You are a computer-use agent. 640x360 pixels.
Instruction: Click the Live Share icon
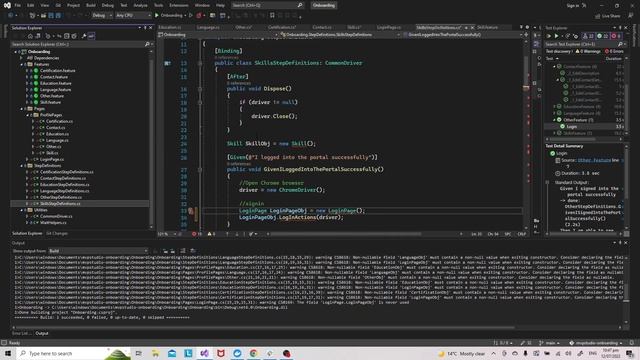coord(598,16)
